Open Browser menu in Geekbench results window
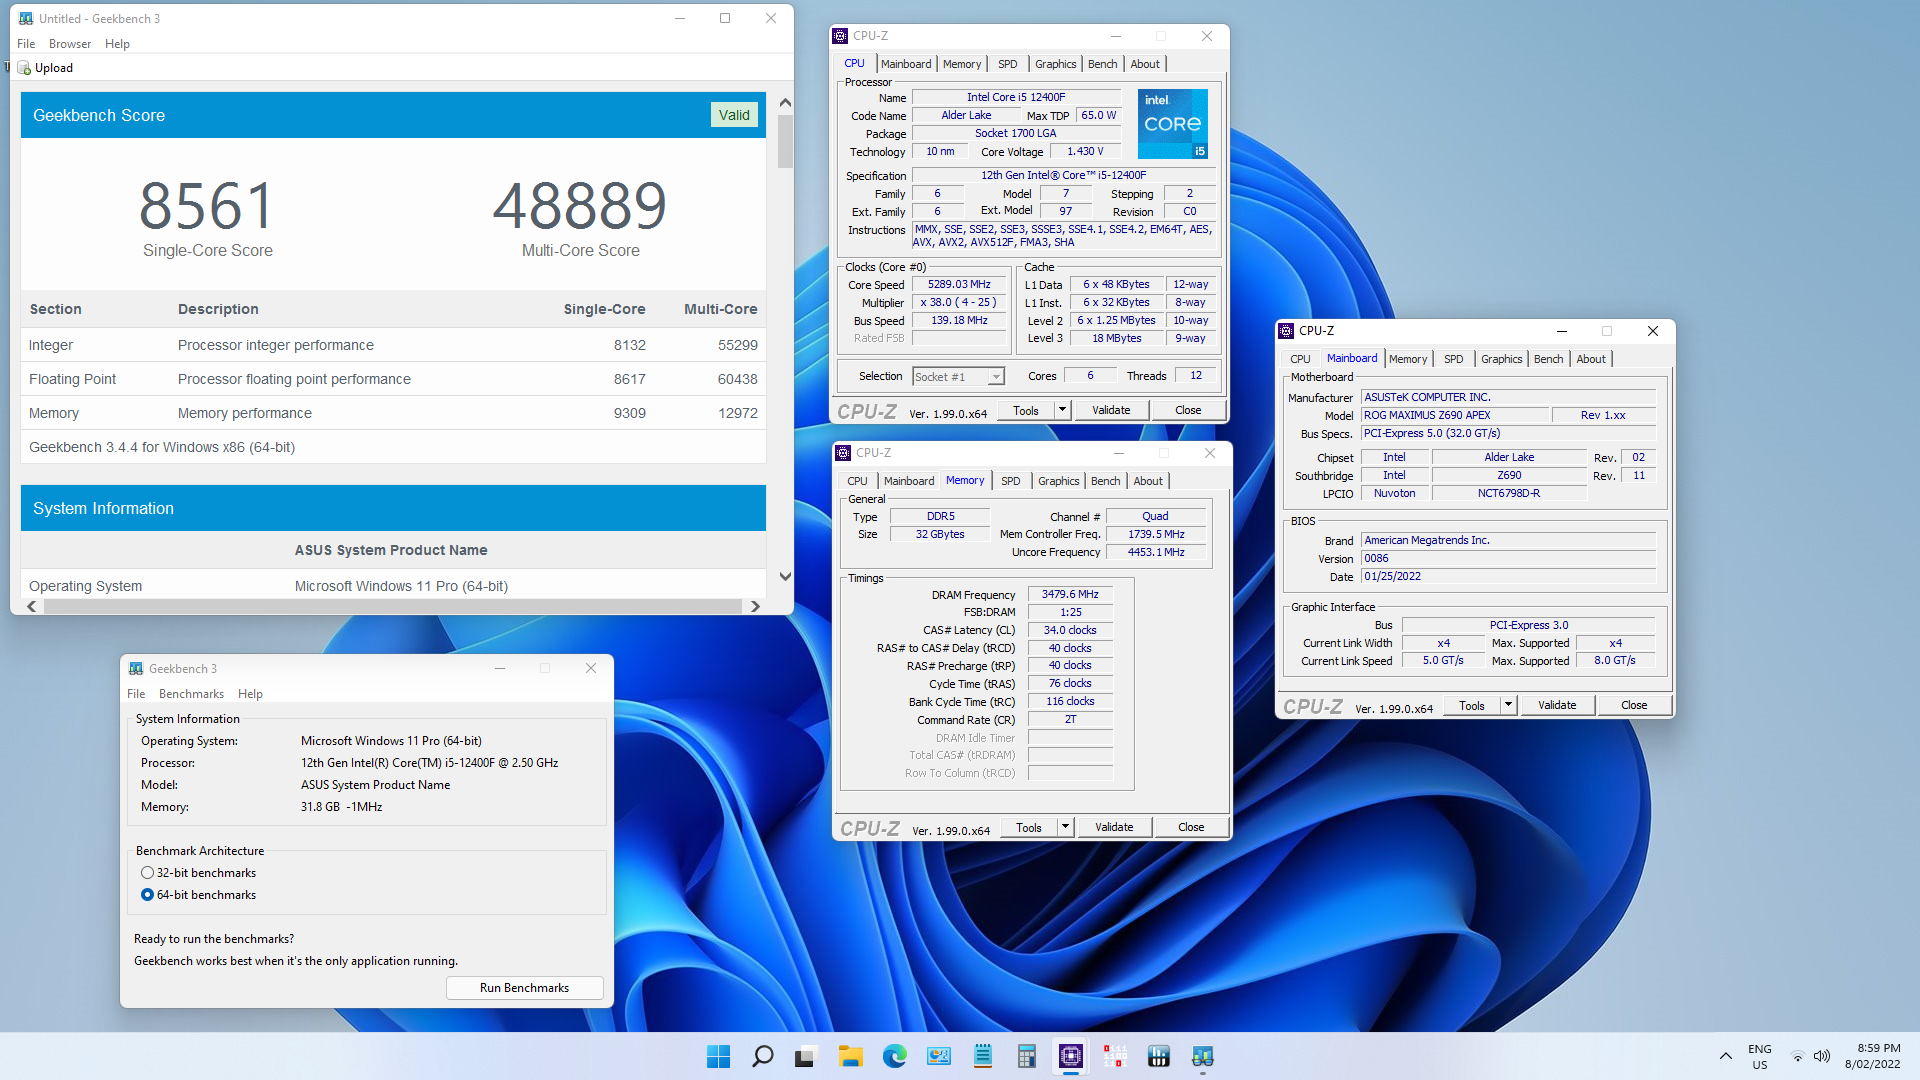This screenshot has width=1920, height=1080. (x=70, y=44)
